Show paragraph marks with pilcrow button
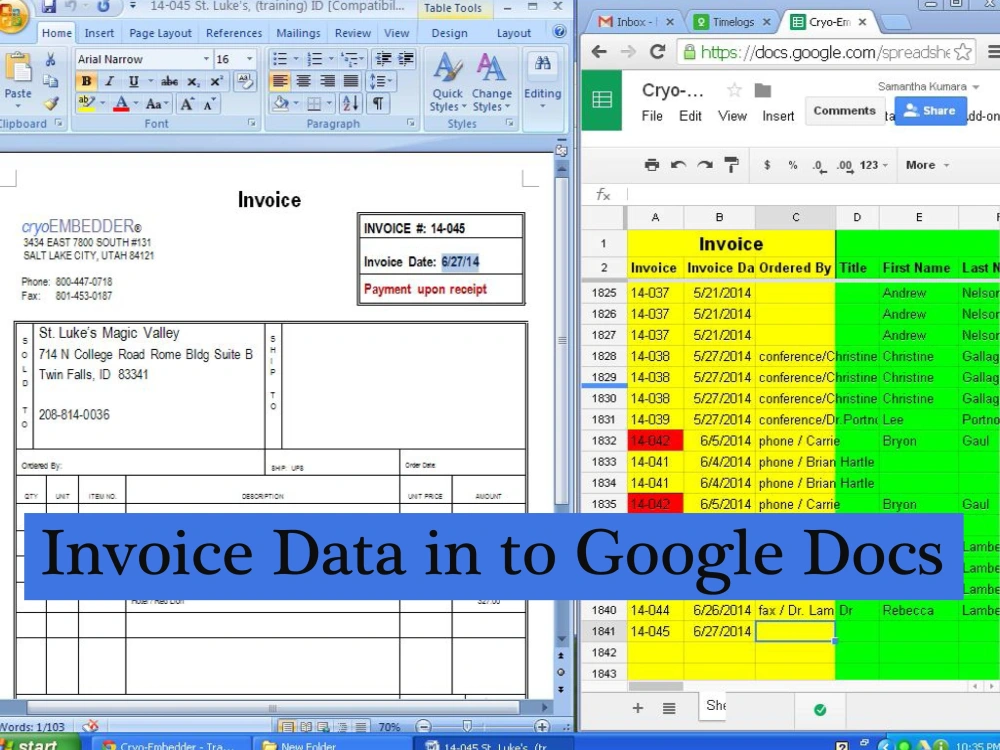The width and height of the screenshot is (1000, 750). coord(378,103)
